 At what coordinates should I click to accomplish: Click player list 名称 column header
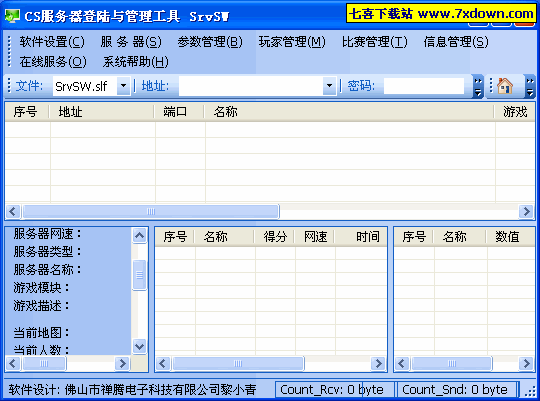point(225,237)
